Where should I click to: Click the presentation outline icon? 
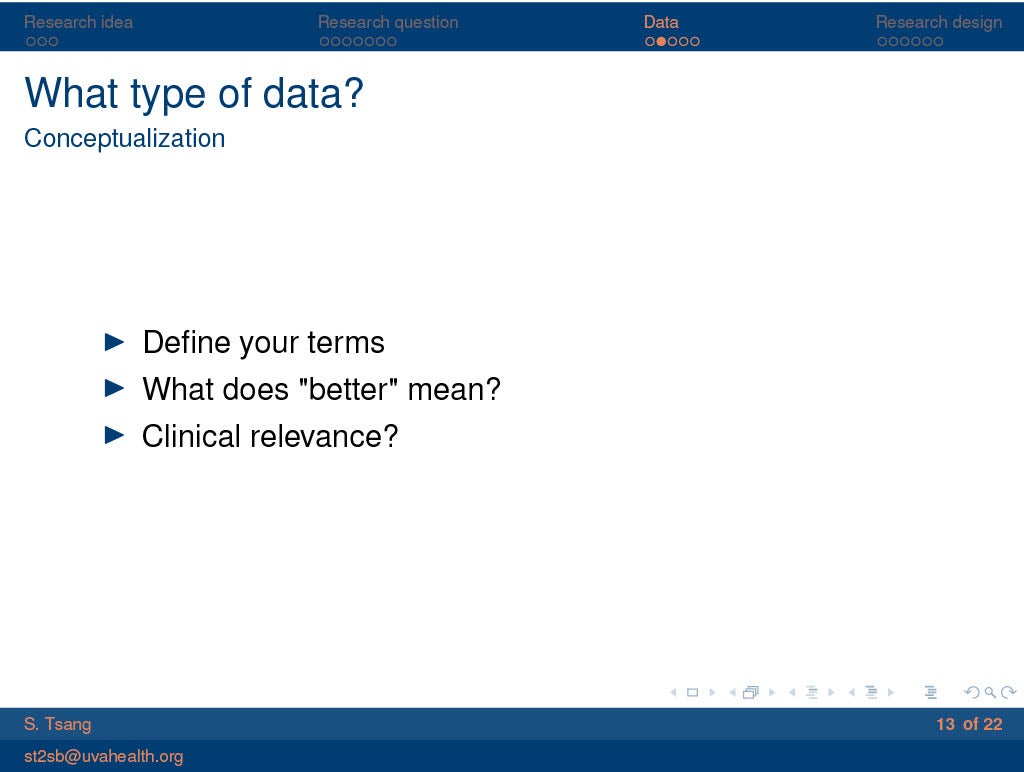[x=931, y=692]
